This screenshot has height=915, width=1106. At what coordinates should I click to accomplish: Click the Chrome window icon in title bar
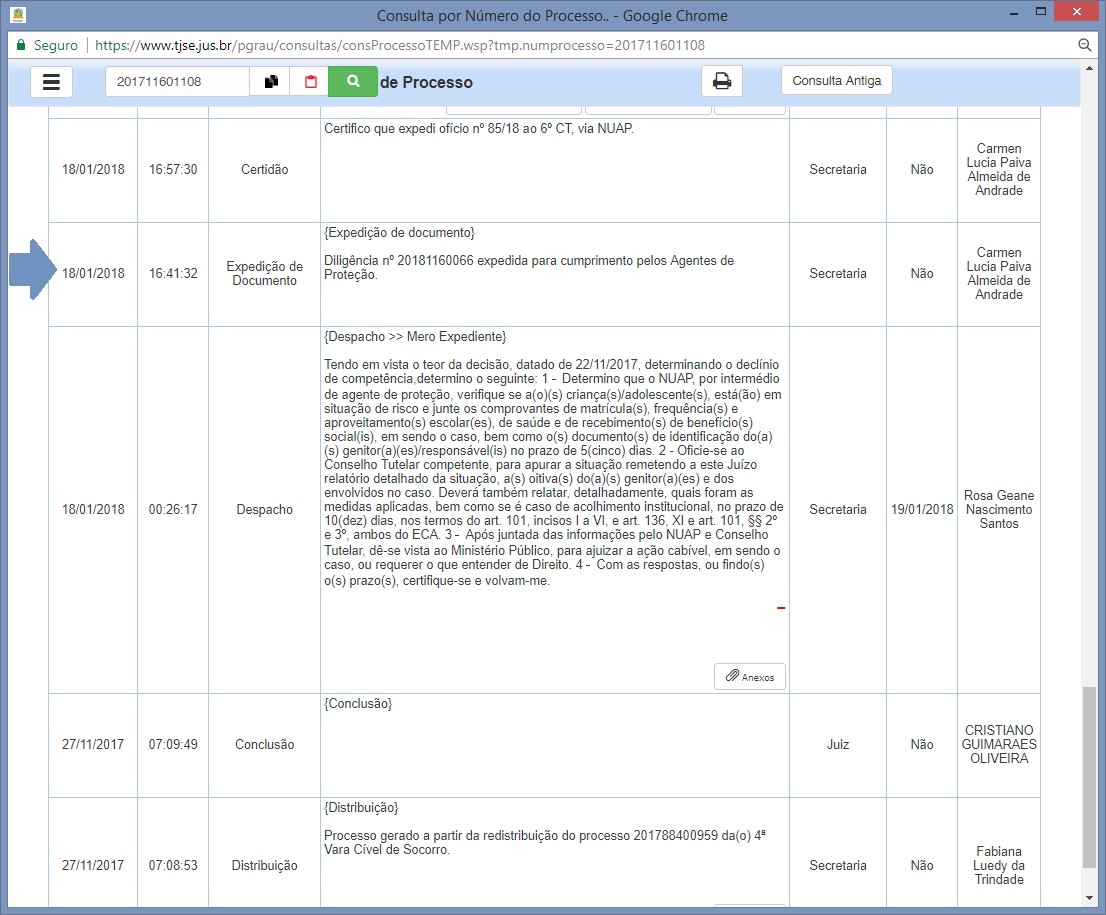tap(16, 15)
